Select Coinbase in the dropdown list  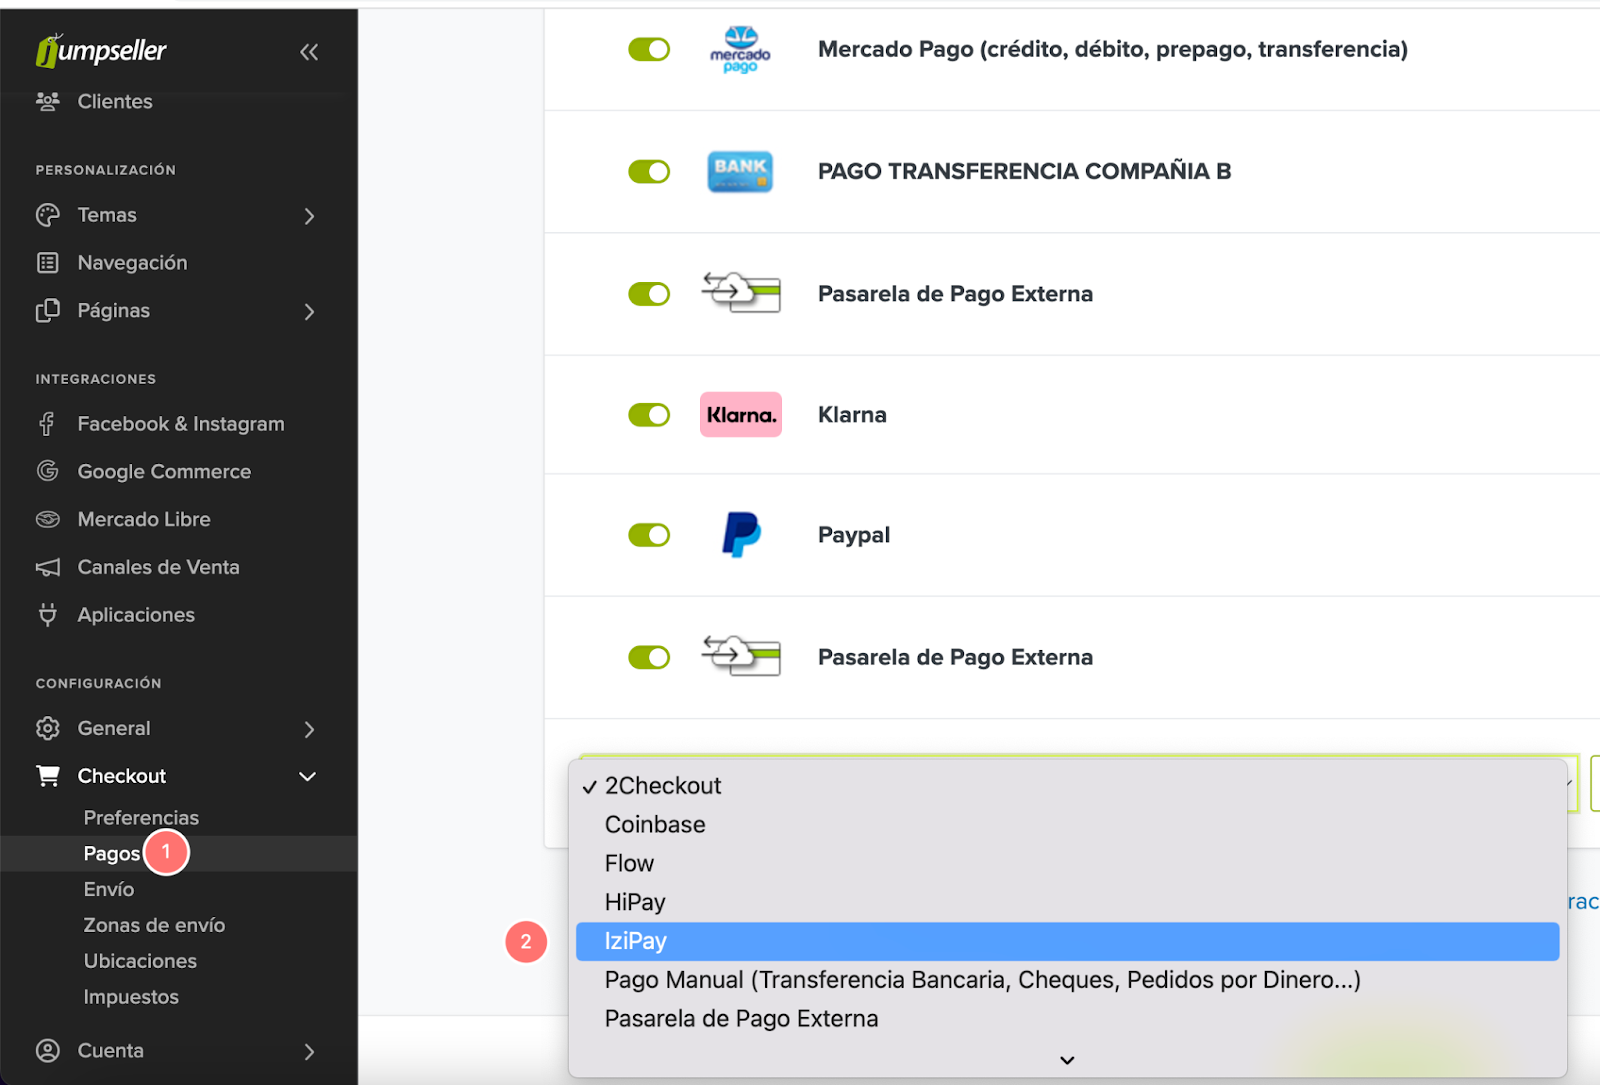[x=1067, y=825]
